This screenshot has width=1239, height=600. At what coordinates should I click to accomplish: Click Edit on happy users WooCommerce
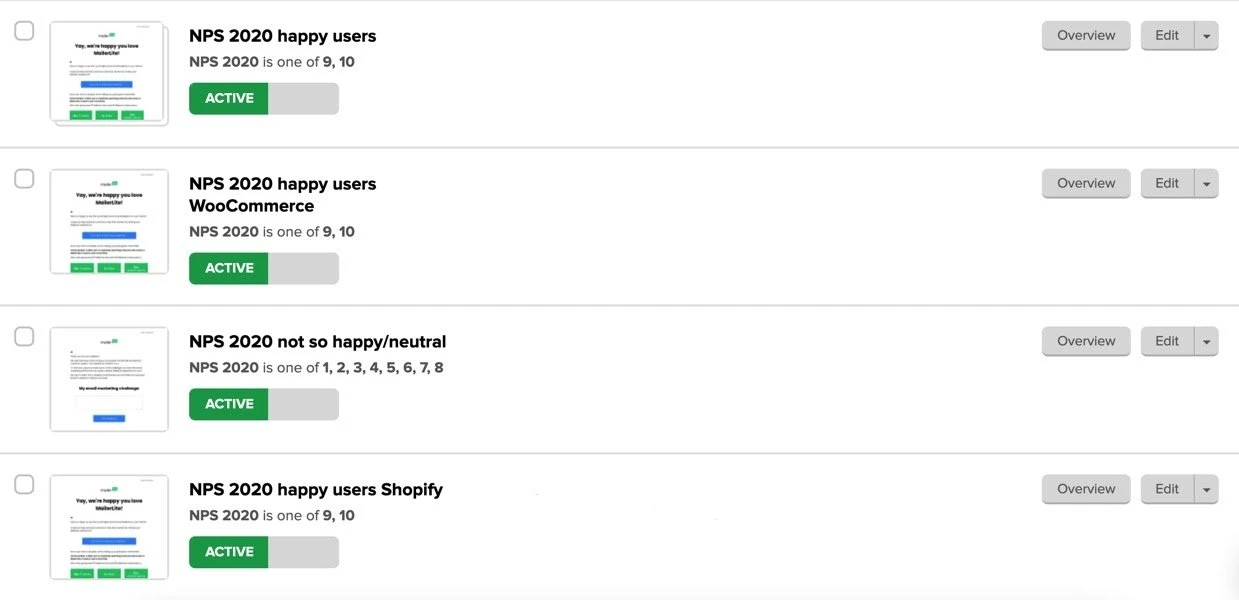point(1166,184)
